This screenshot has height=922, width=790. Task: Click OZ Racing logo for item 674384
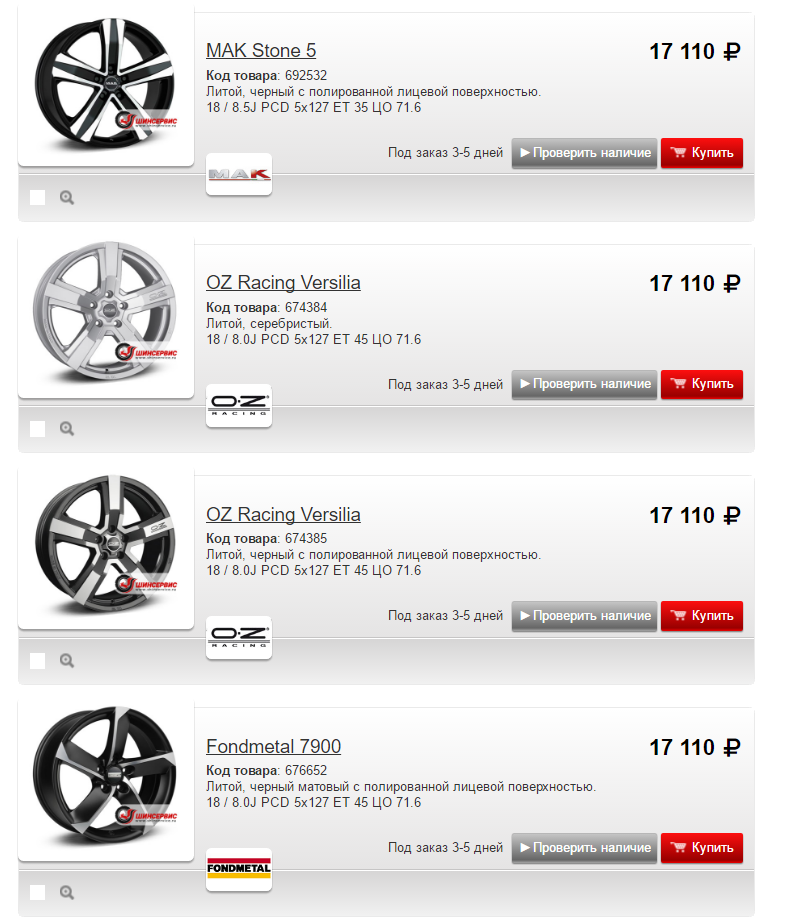(239, 406)
